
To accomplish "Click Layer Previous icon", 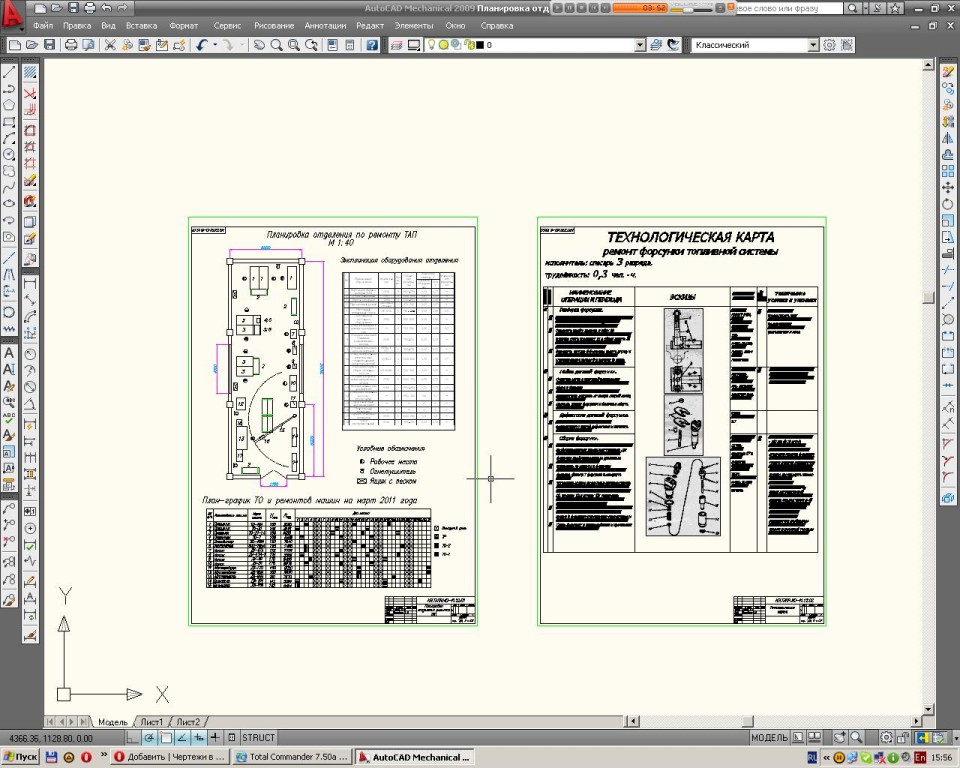I will click(673, 45).
